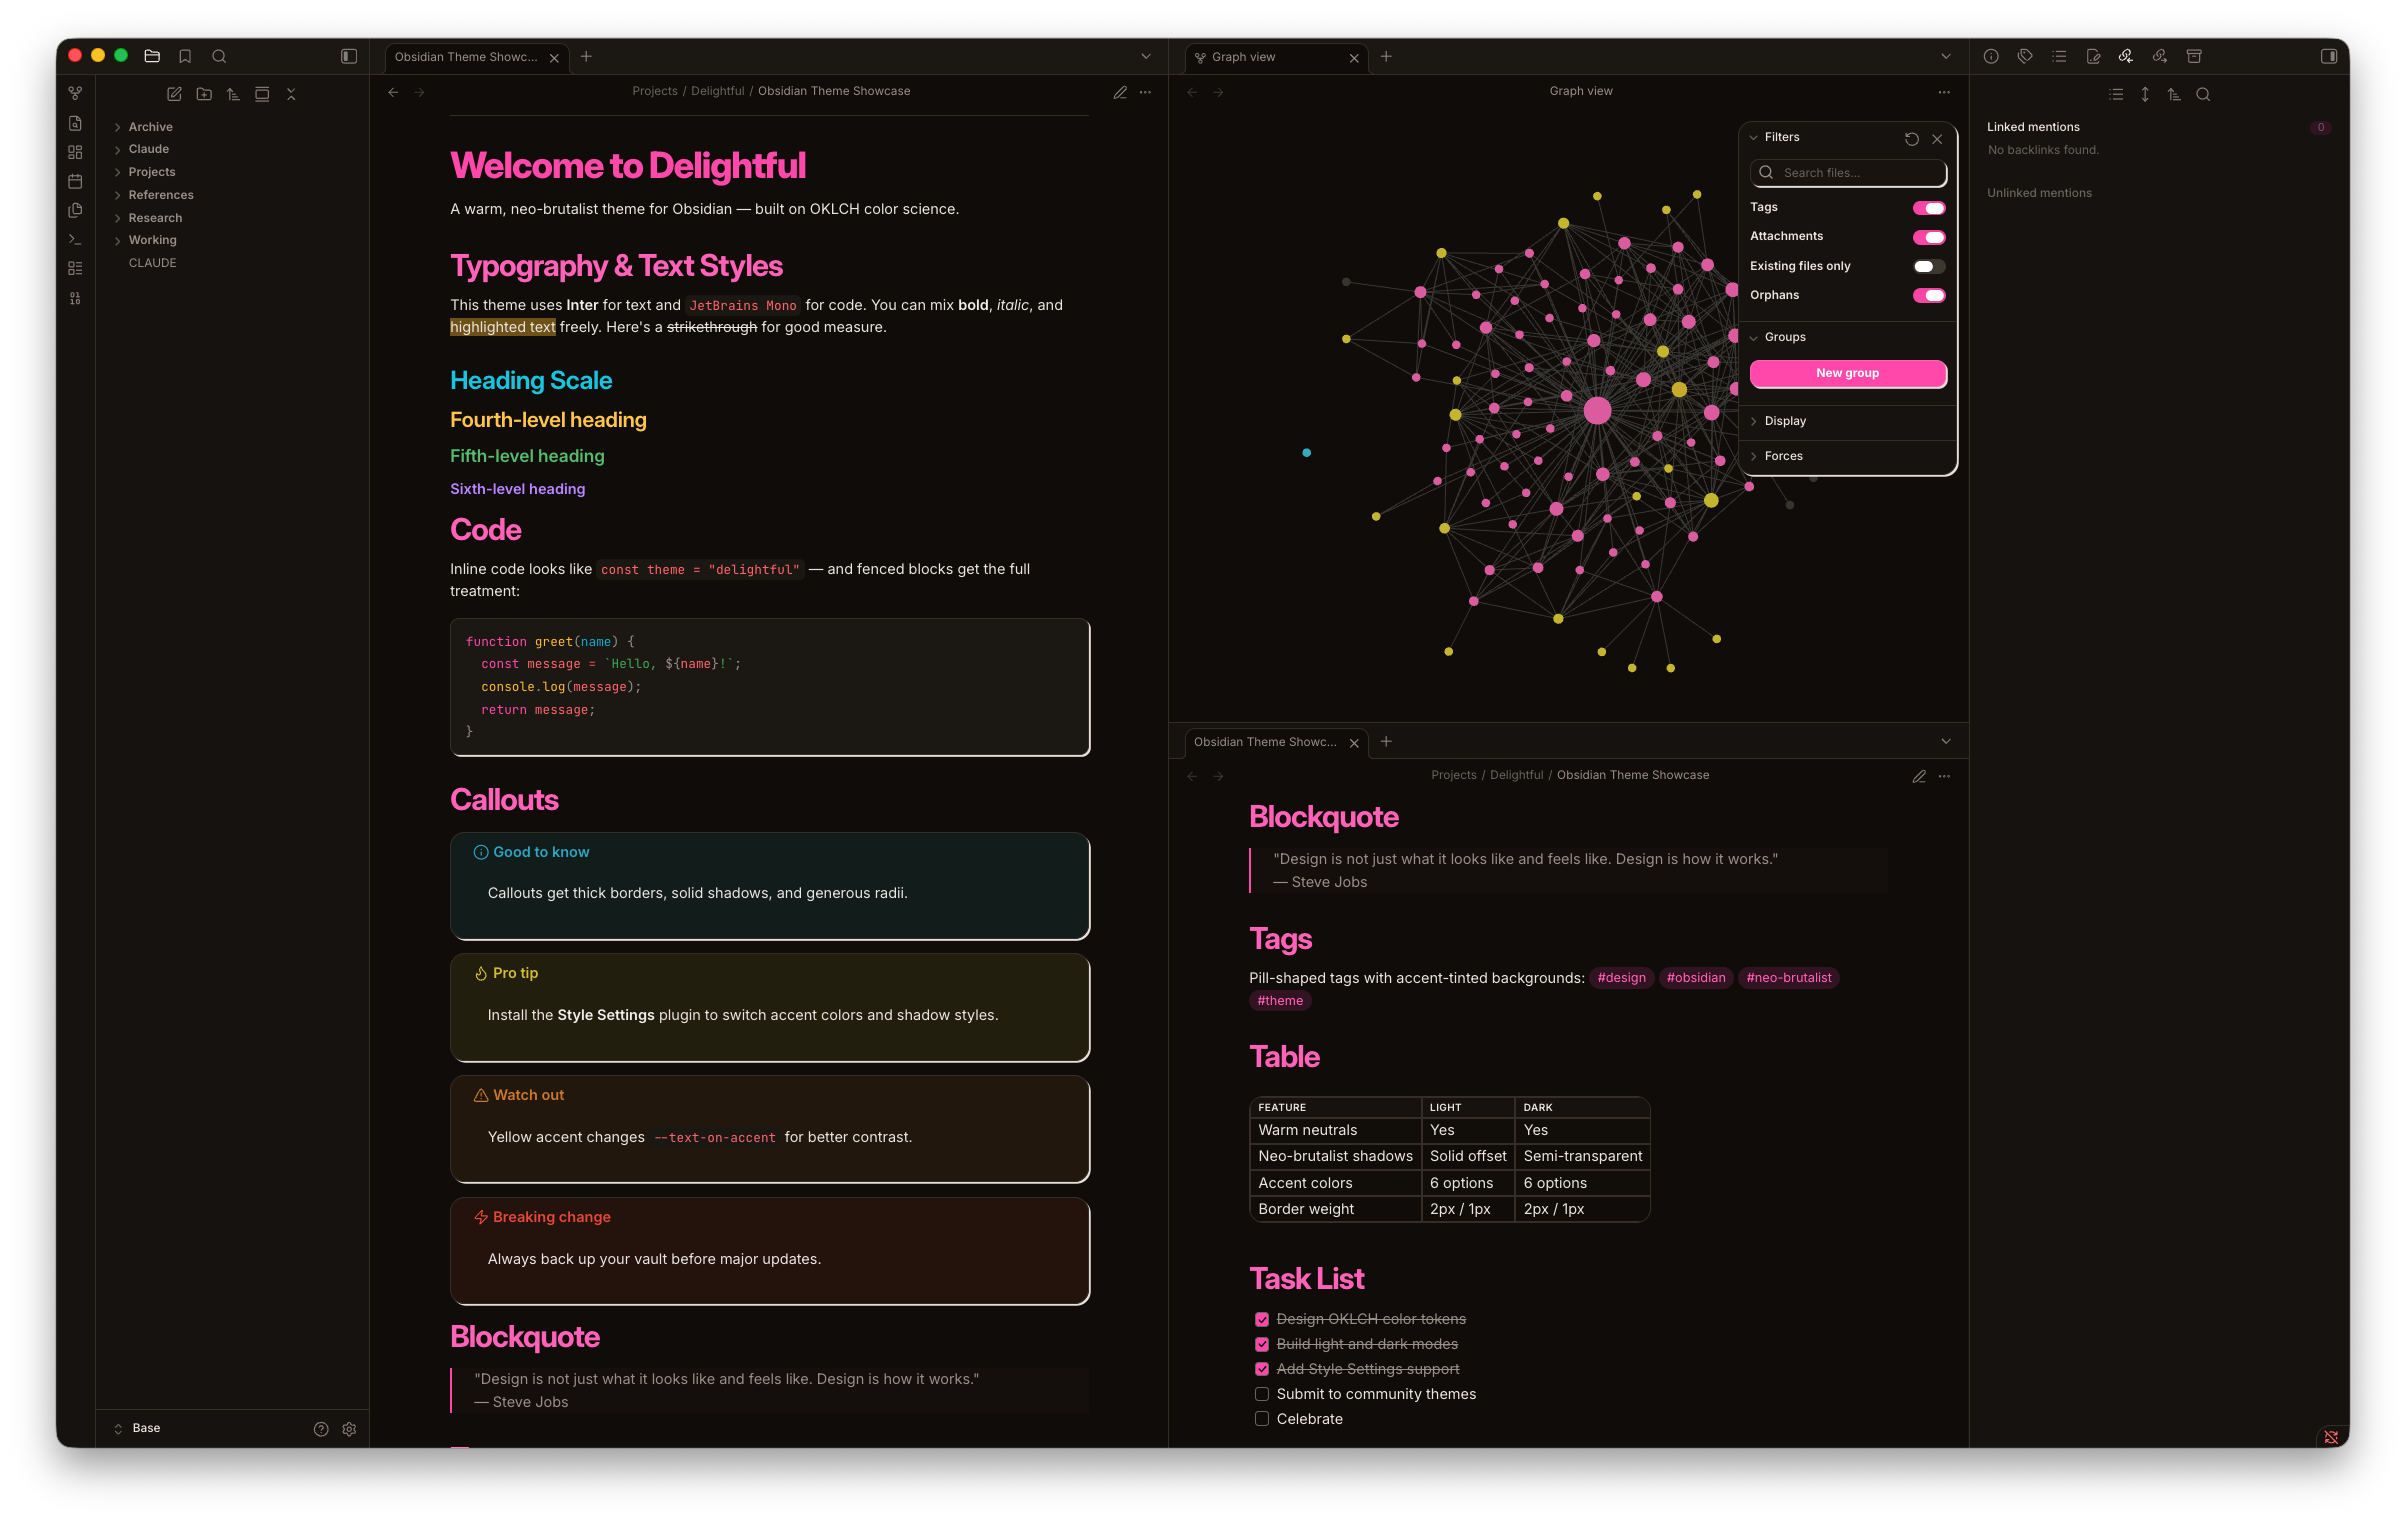Collapse all folders in file explorer
The image size is (2406, 1522).
[x=291, y=94]
